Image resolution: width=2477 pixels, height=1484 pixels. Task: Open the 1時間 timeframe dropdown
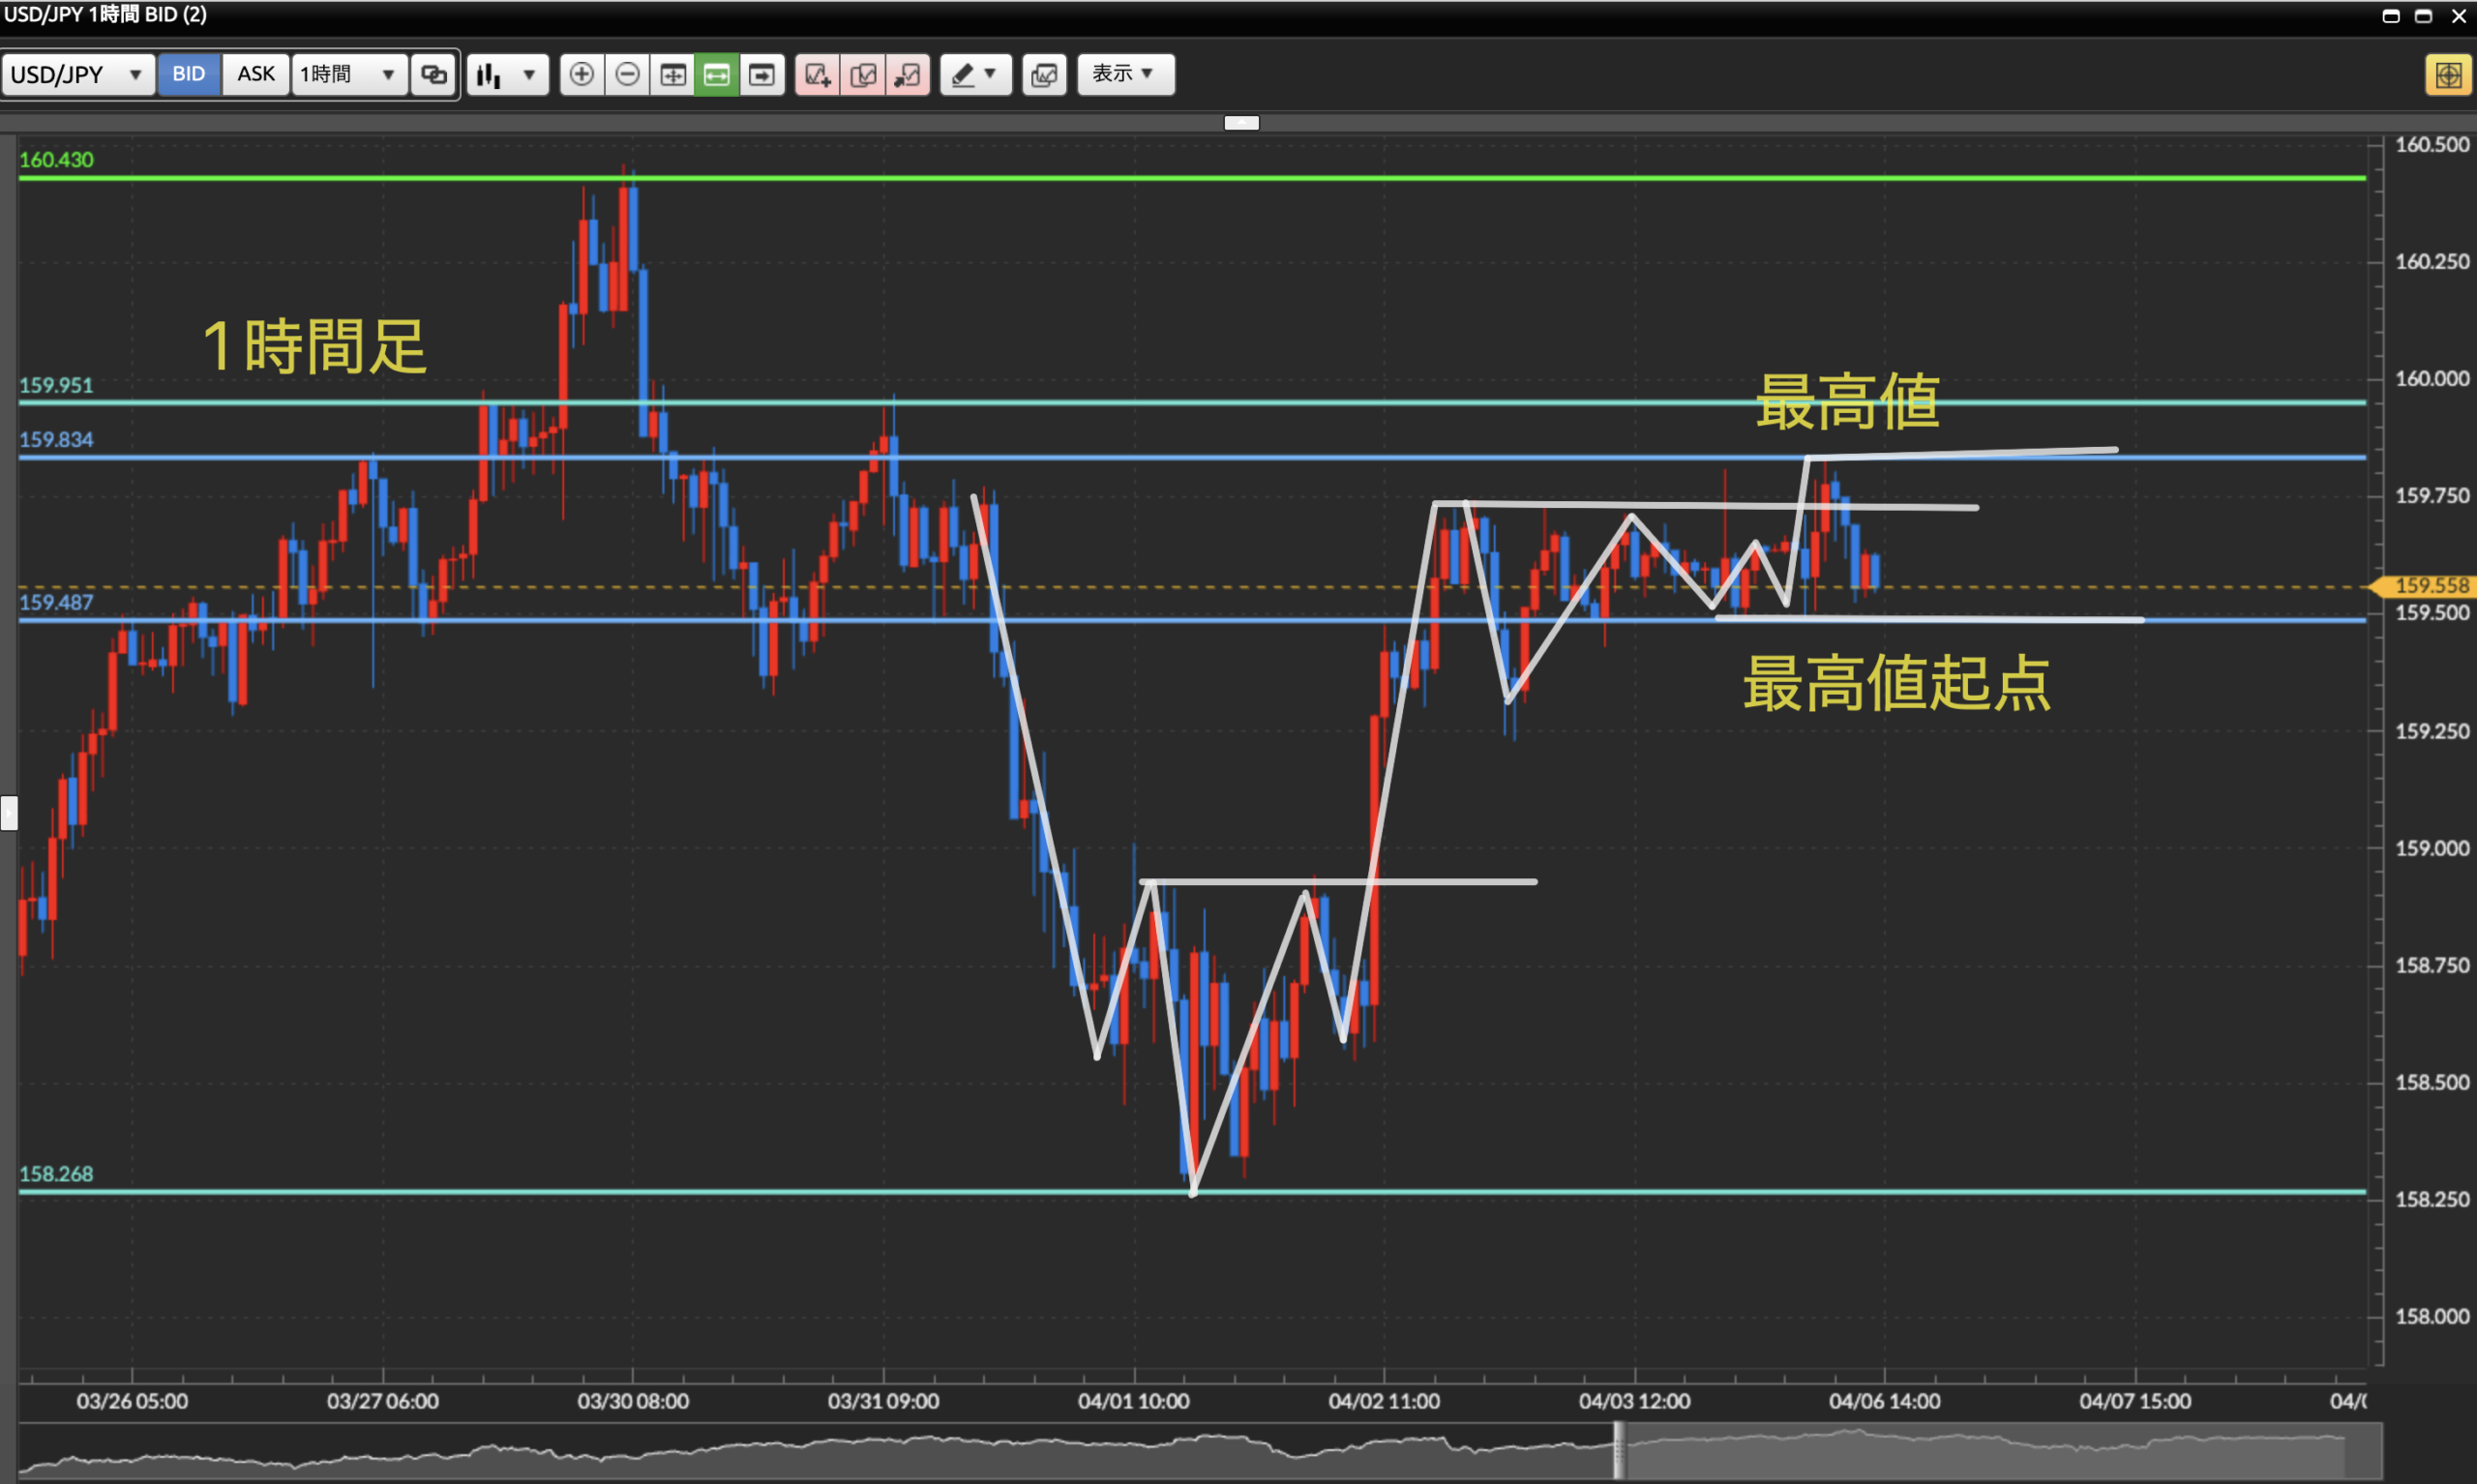349,74
